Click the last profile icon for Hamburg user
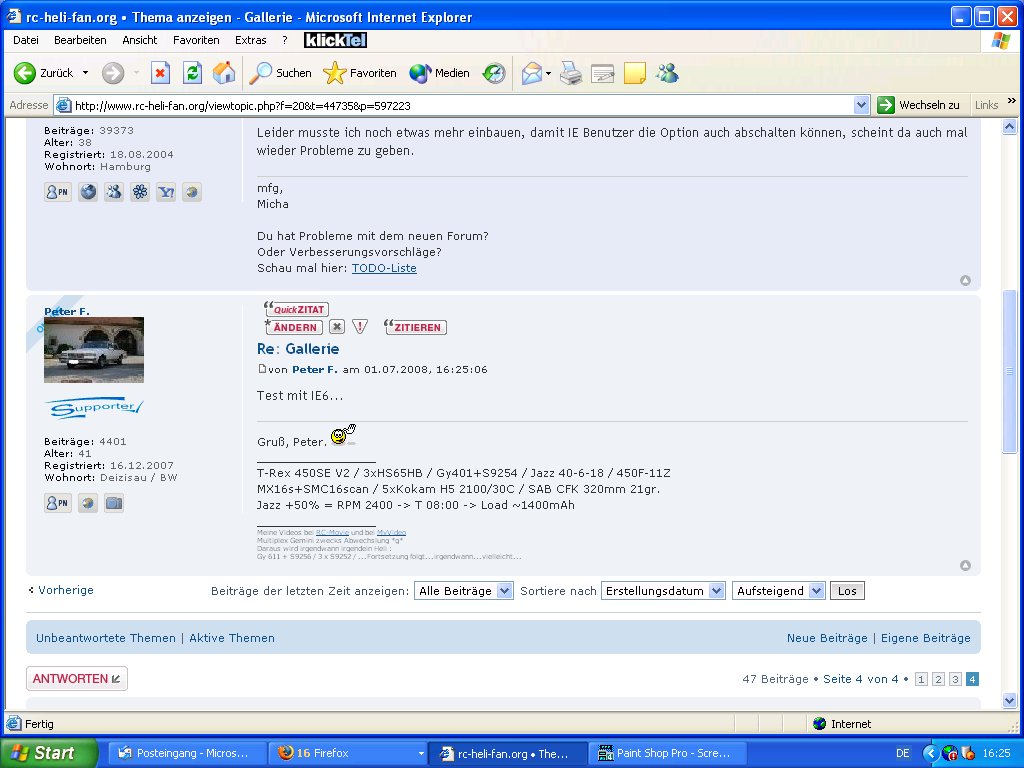This screenshot has height=768, width=1024. tap(191, 192)
